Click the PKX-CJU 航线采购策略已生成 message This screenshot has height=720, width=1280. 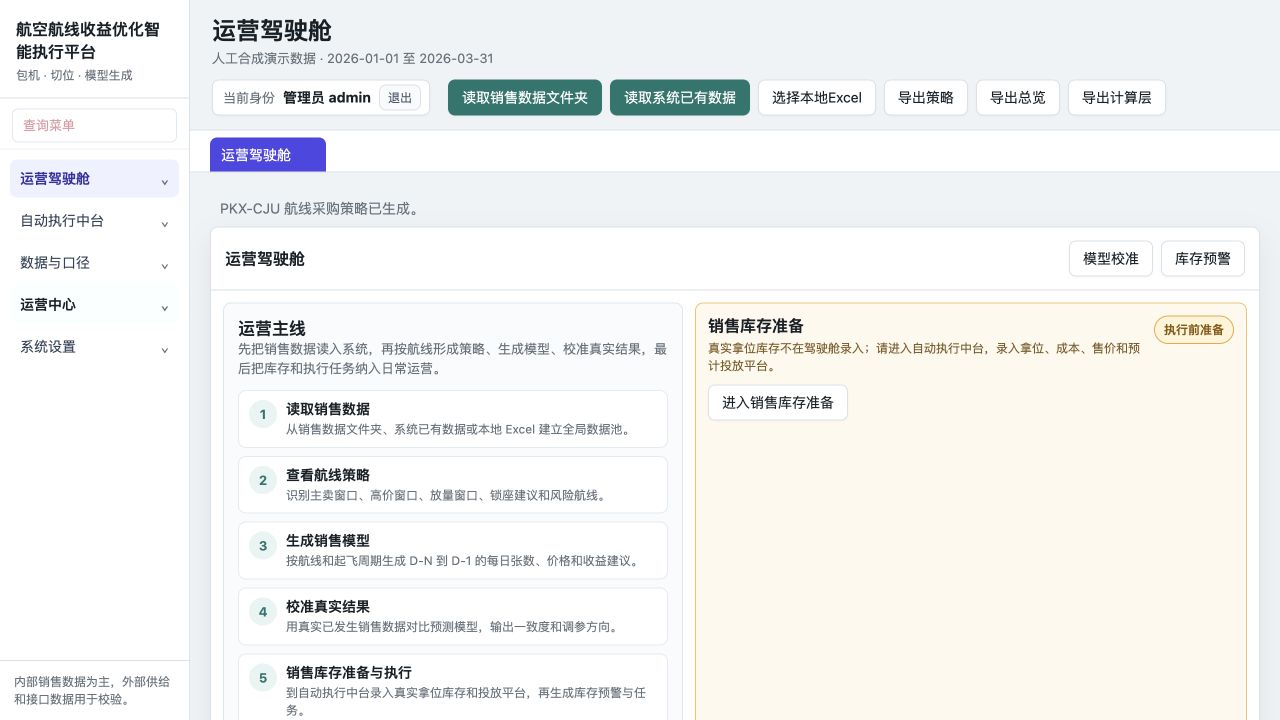tap(319, 209)
